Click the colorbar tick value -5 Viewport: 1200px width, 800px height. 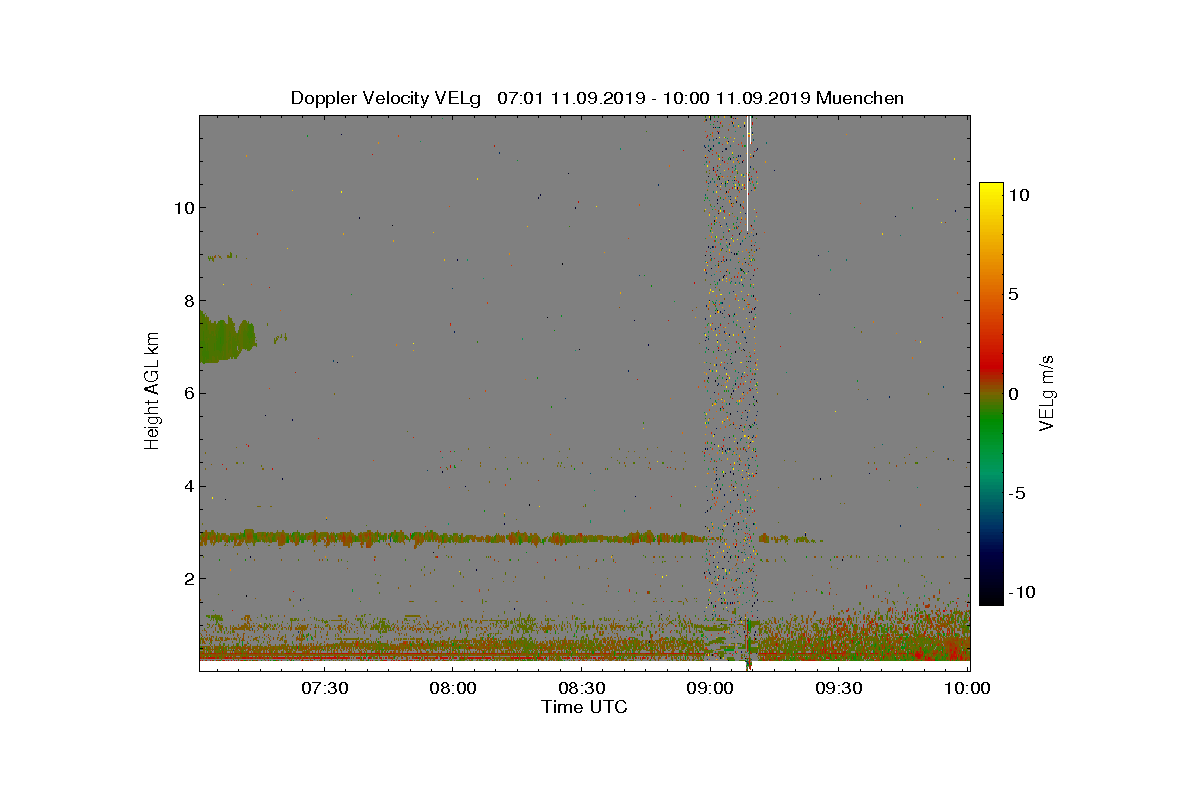(1017, 493)
